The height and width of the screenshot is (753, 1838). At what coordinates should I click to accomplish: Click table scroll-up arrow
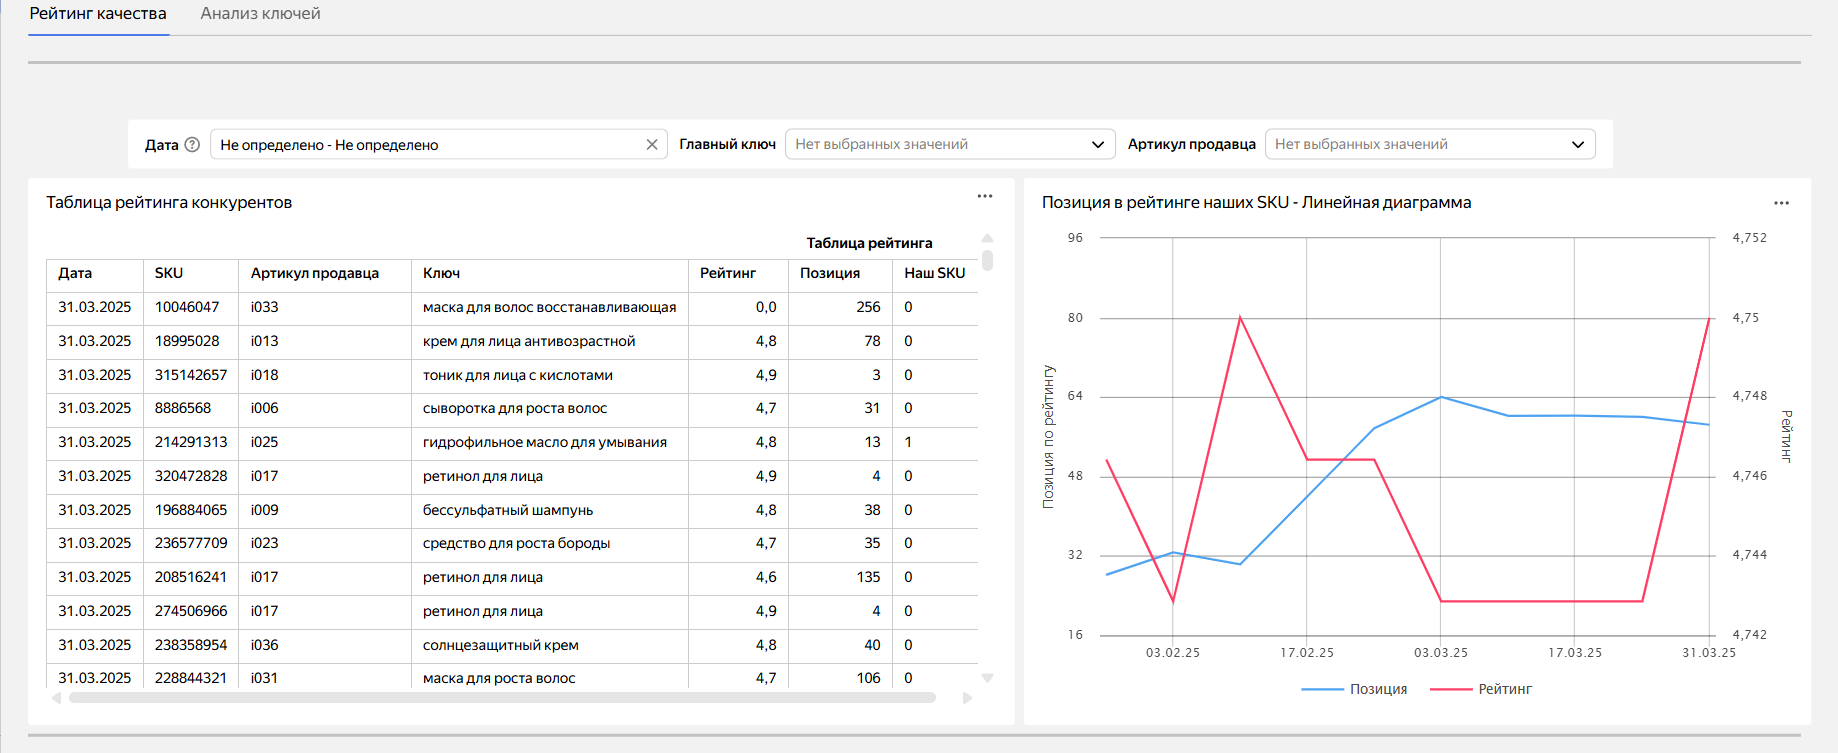pyautogui.click(x=987, y=239)
